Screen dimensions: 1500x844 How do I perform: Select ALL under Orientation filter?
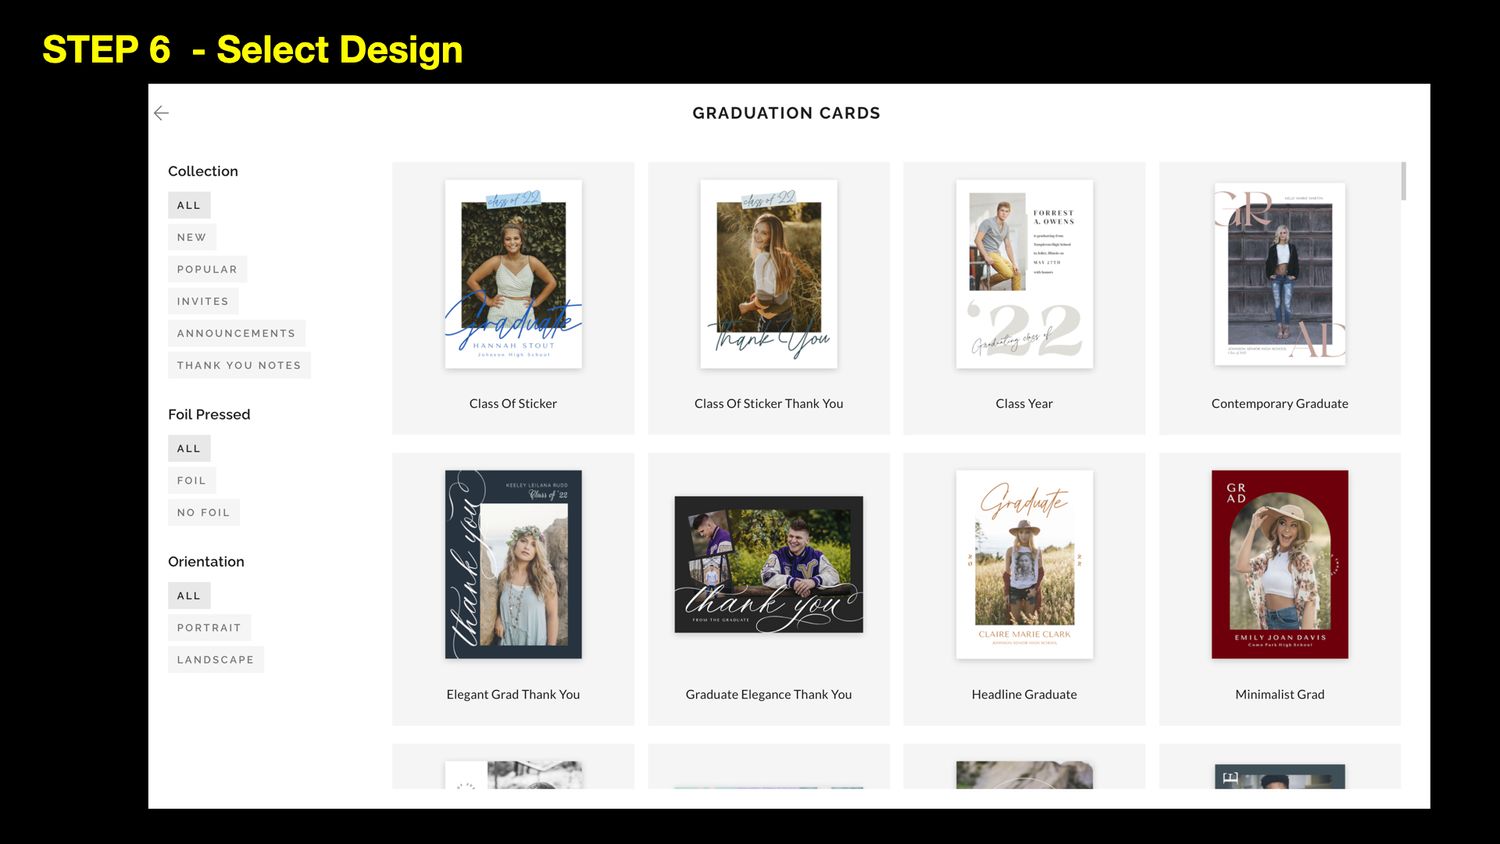point(189,595)
